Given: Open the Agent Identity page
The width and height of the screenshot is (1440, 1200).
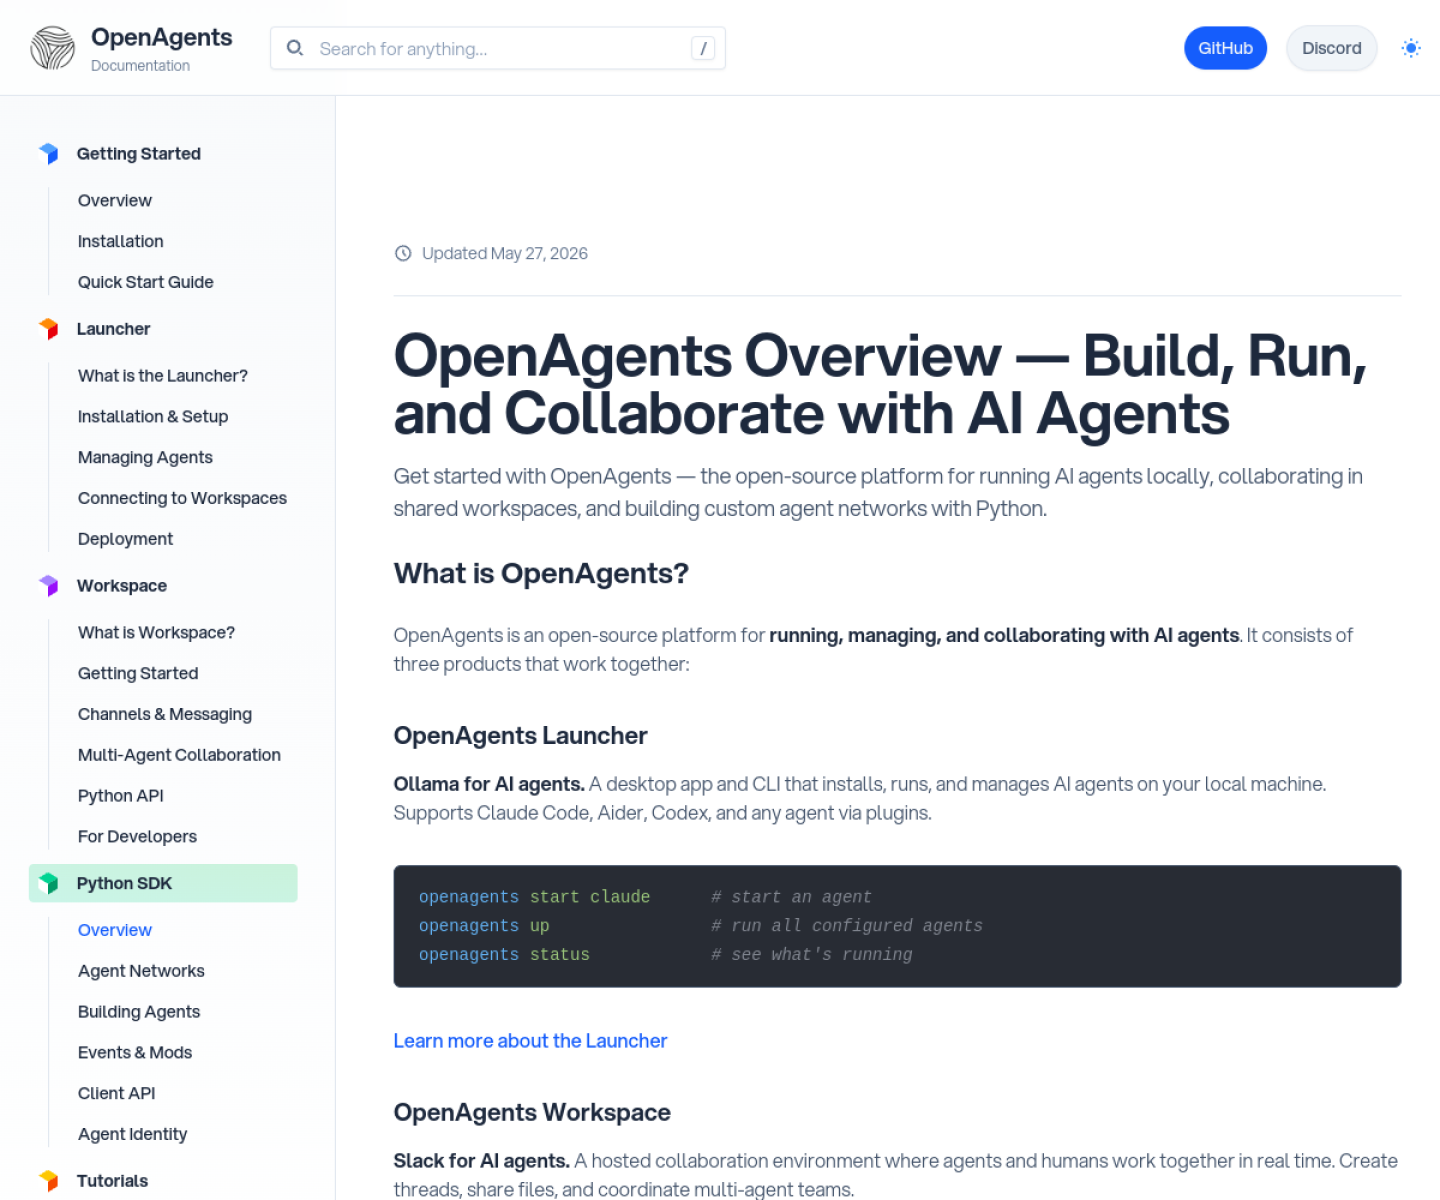Looking at the screenshot, I should pyautogui.click(x=132, y=1134).
